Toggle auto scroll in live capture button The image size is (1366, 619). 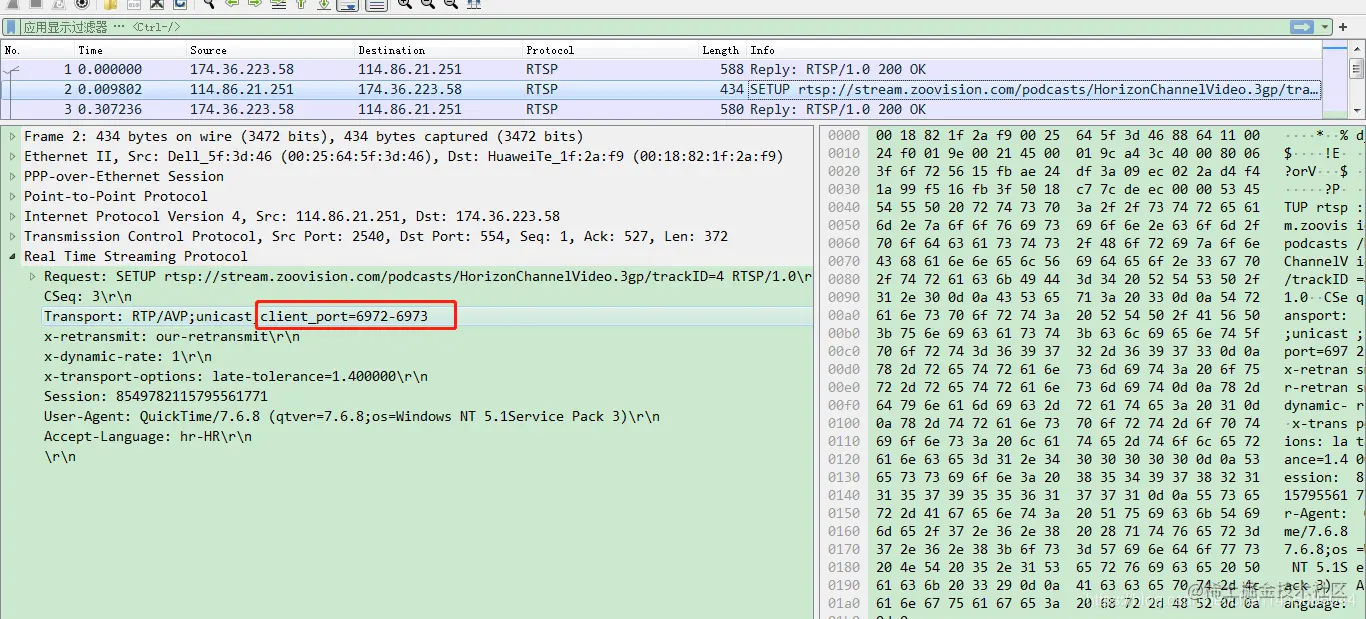tap(348, 4)
